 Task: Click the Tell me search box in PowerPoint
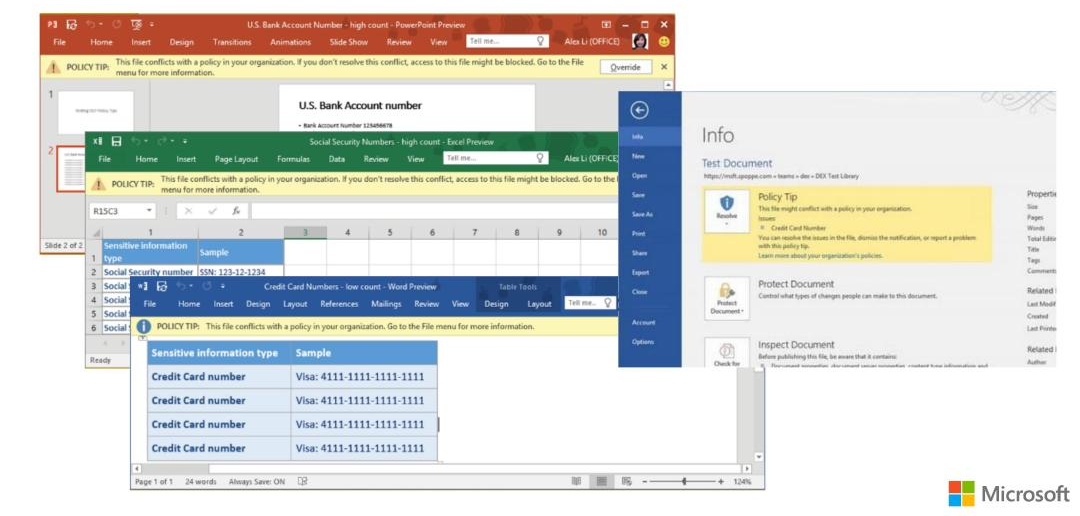click(x=507, y=41)
